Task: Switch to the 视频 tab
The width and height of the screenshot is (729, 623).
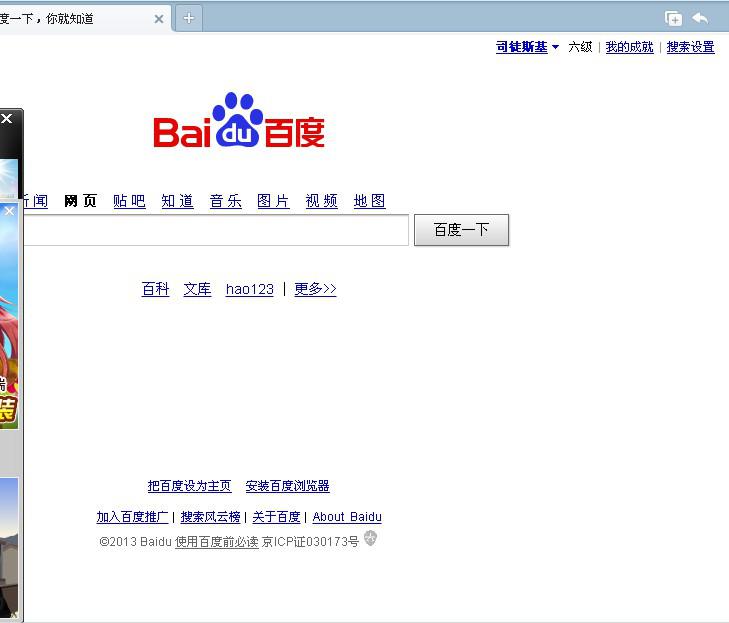Action: [x=322, y=201]
